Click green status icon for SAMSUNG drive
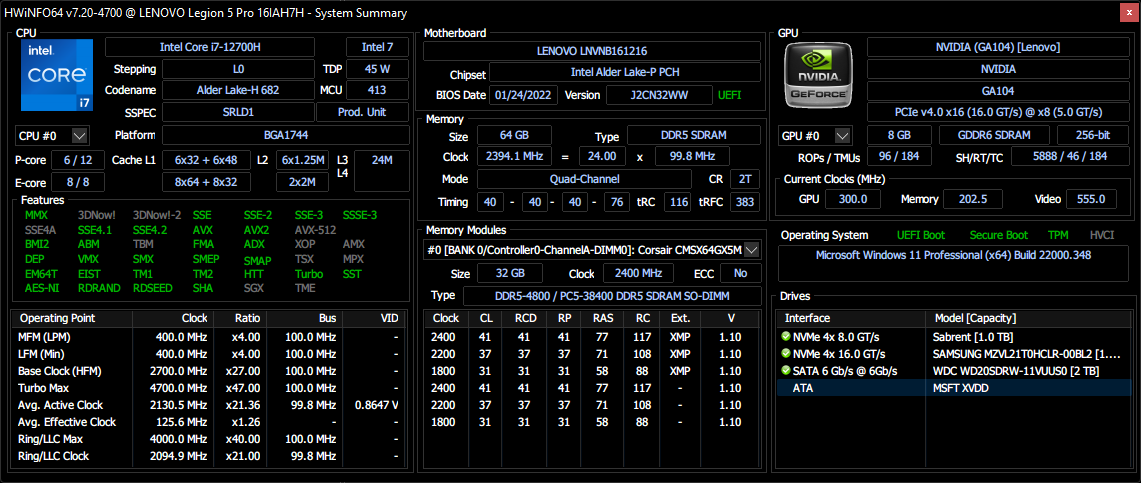1141x483 pixels. [786, 354]
